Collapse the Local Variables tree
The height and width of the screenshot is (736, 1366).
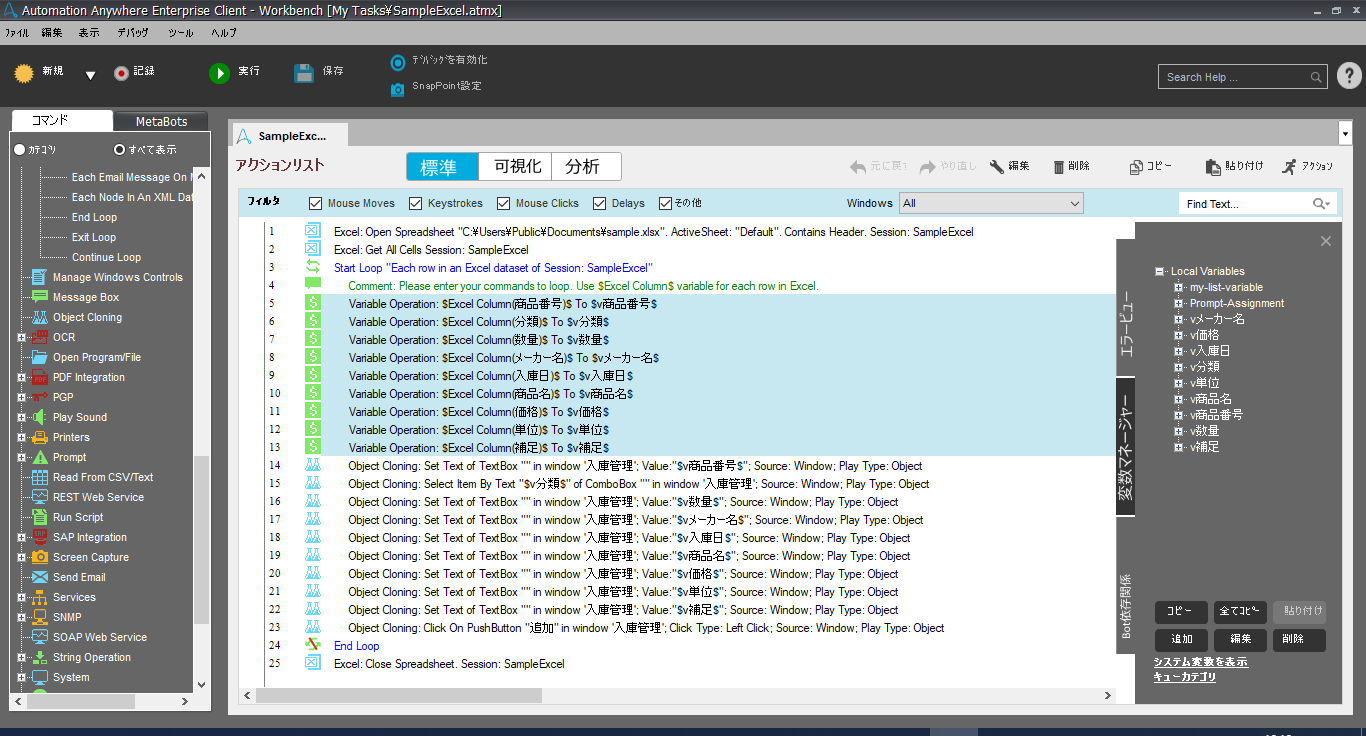click(x=1159, y=271)
